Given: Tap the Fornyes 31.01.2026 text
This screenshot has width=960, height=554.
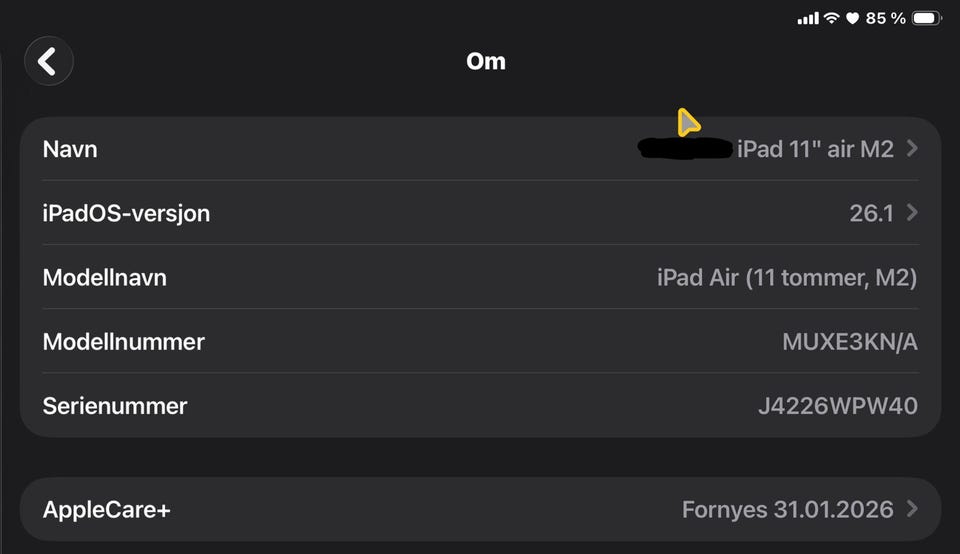Looking at the screenshot, I should 787,509.
